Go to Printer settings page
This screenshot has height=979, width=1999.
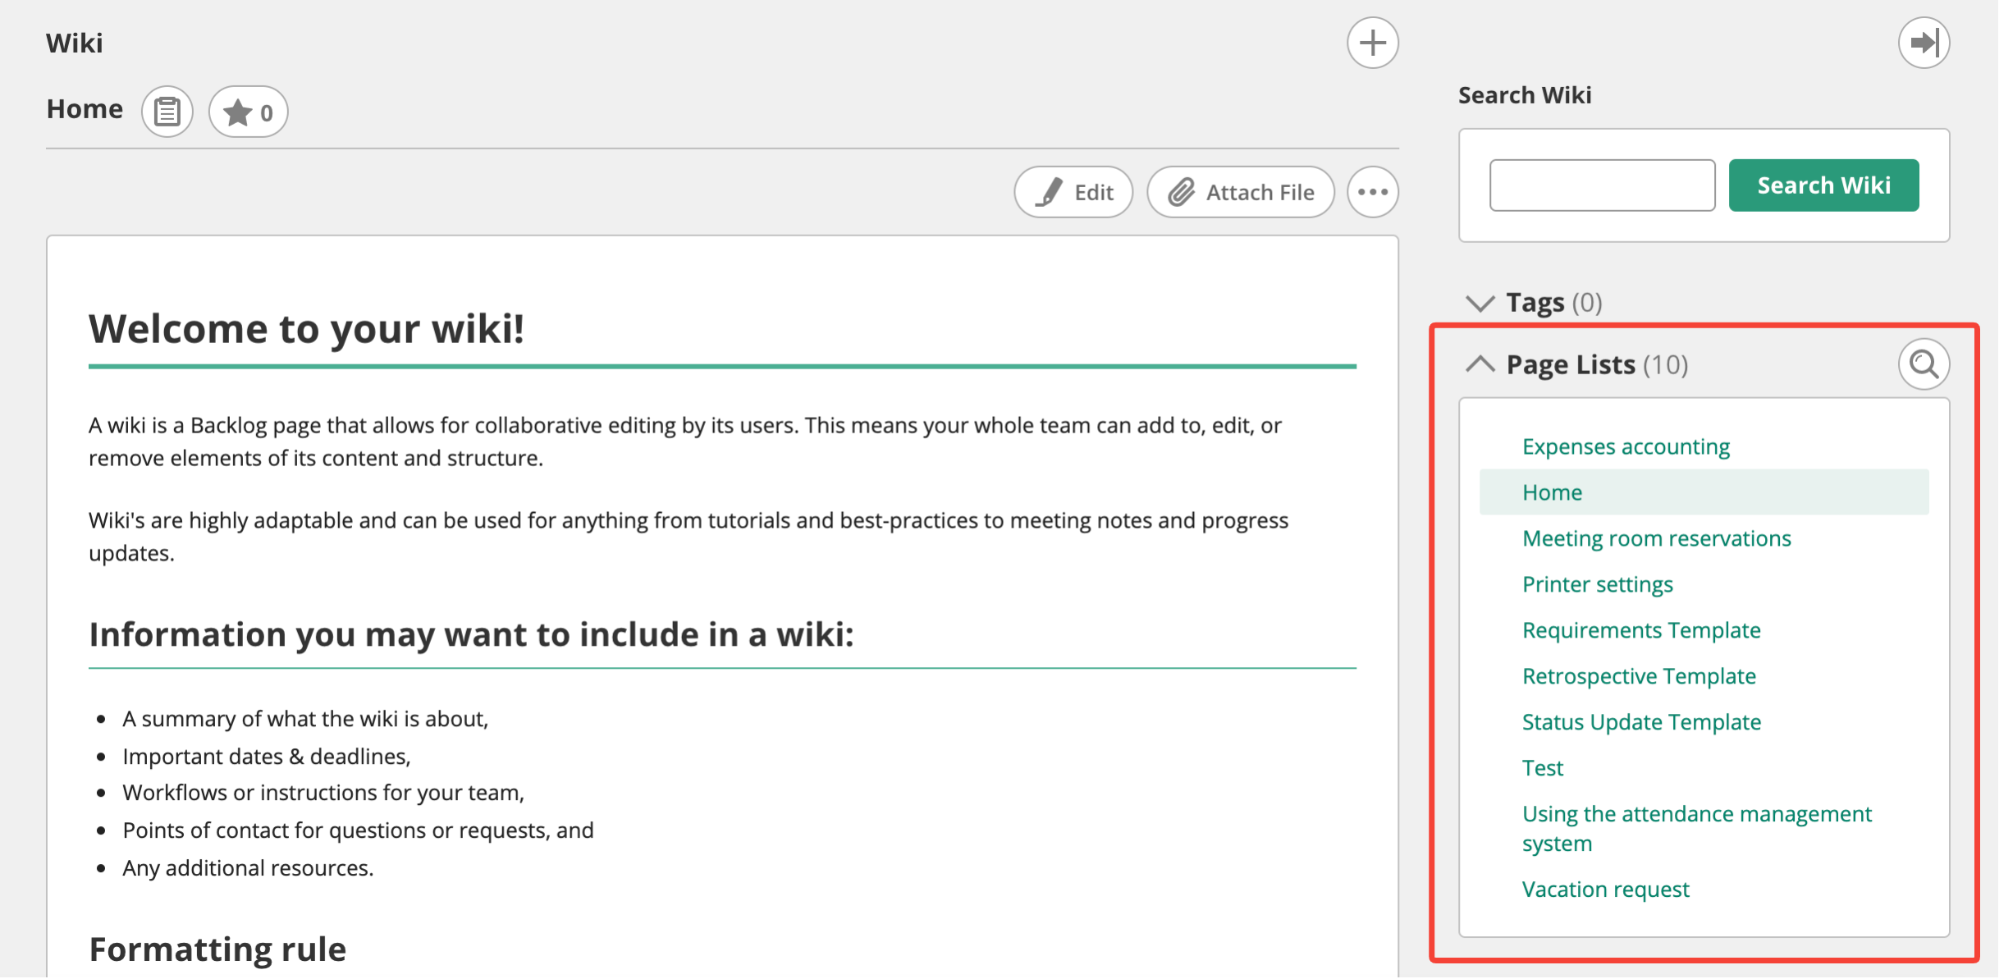[x=1597, y=585]
